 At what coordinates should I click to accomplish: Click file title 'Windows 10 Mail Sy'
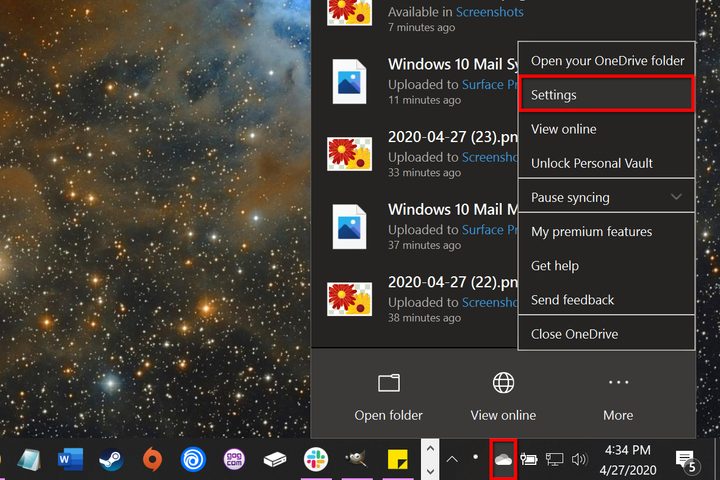[453, 64]
